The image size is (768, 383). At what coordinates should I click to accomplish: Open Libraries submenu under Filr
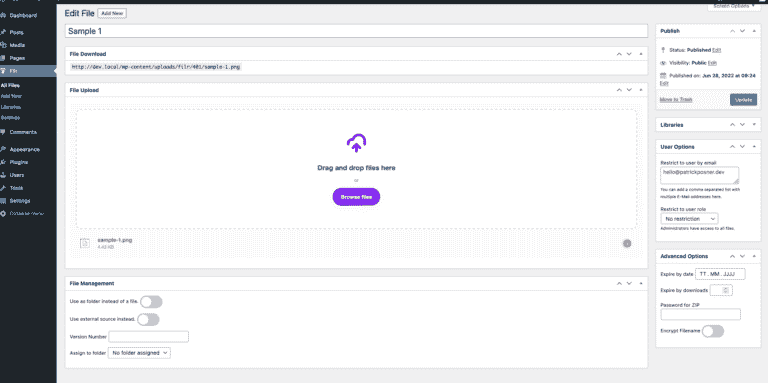11,107
